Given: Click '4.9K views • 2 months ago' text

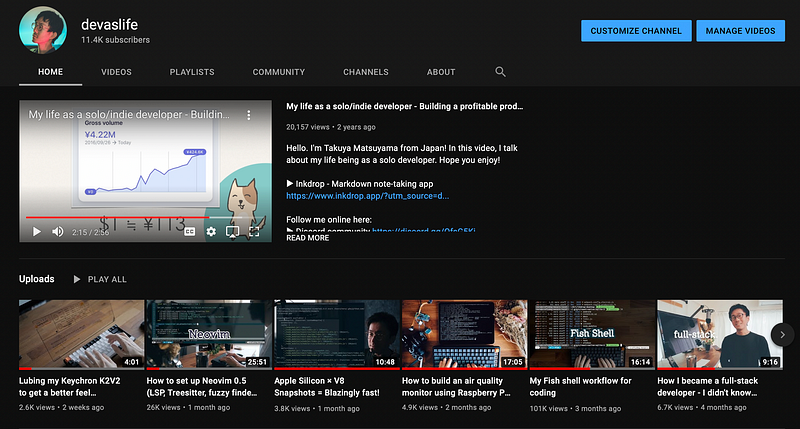Looking at the screenshot, I should click(446, 408).
